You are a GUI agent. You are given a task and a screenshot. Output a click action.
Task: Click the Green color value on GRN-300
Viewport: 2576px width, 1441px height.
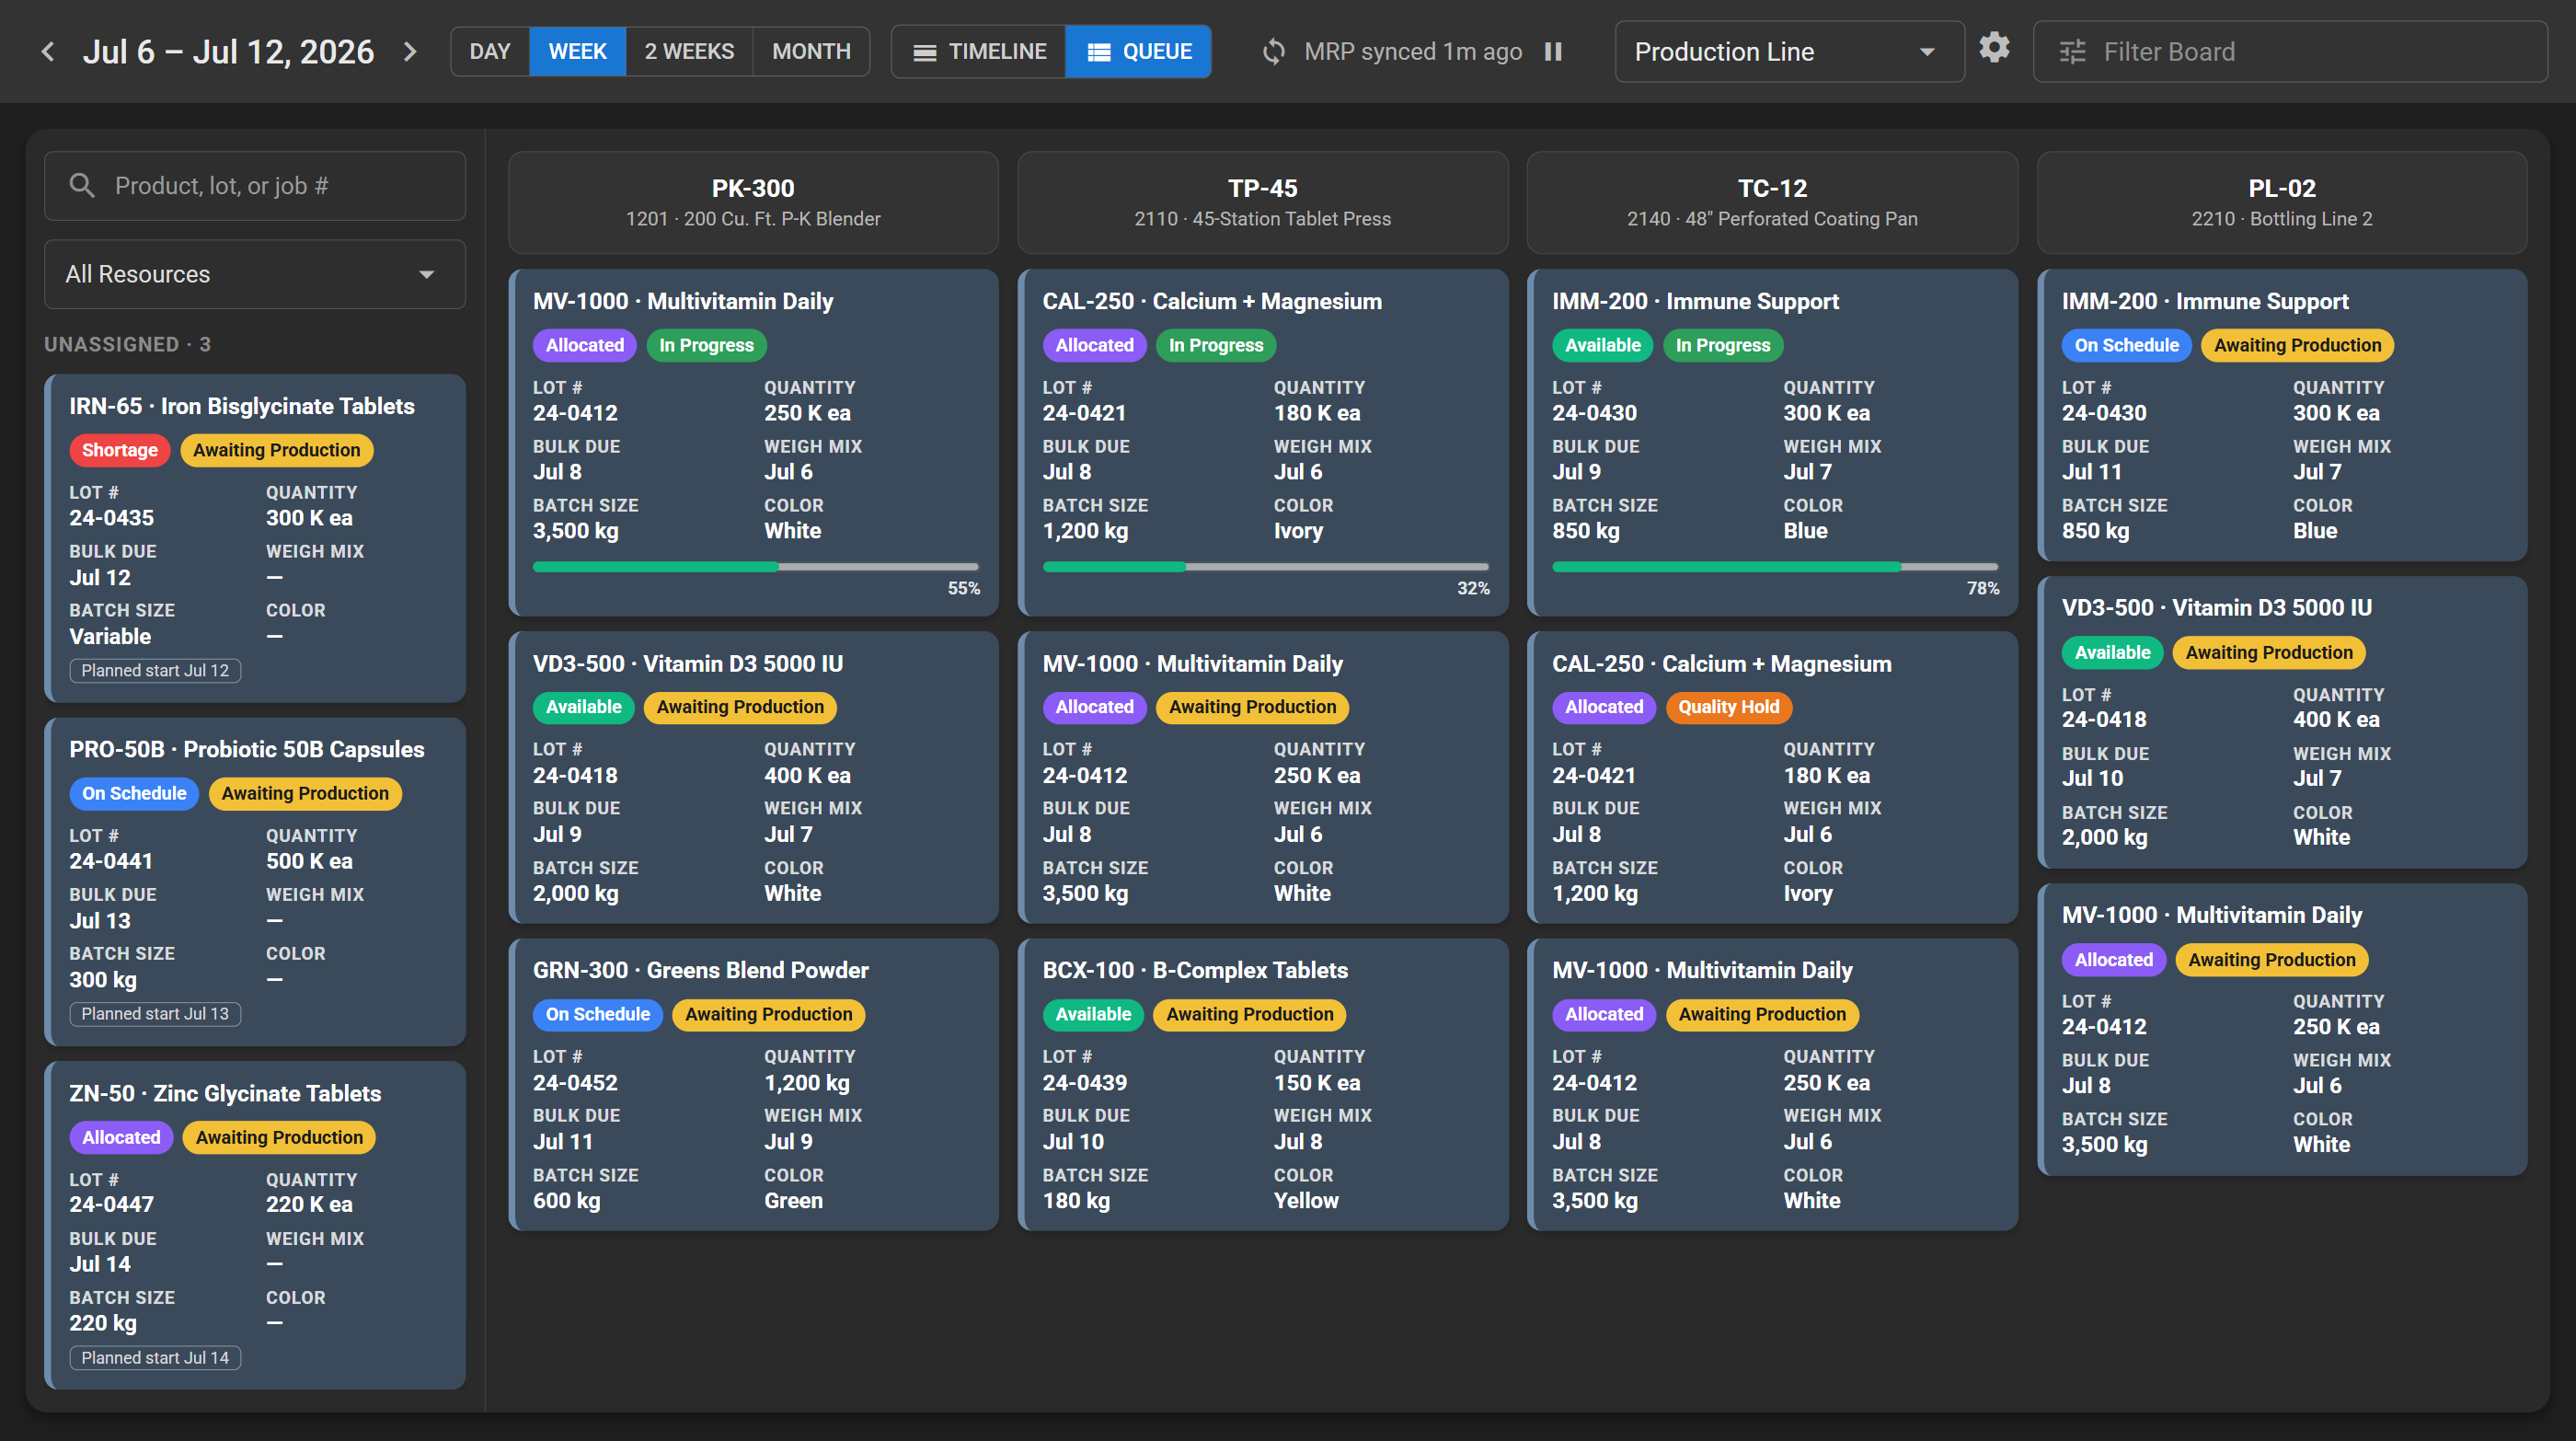[x=793, y=1200]
